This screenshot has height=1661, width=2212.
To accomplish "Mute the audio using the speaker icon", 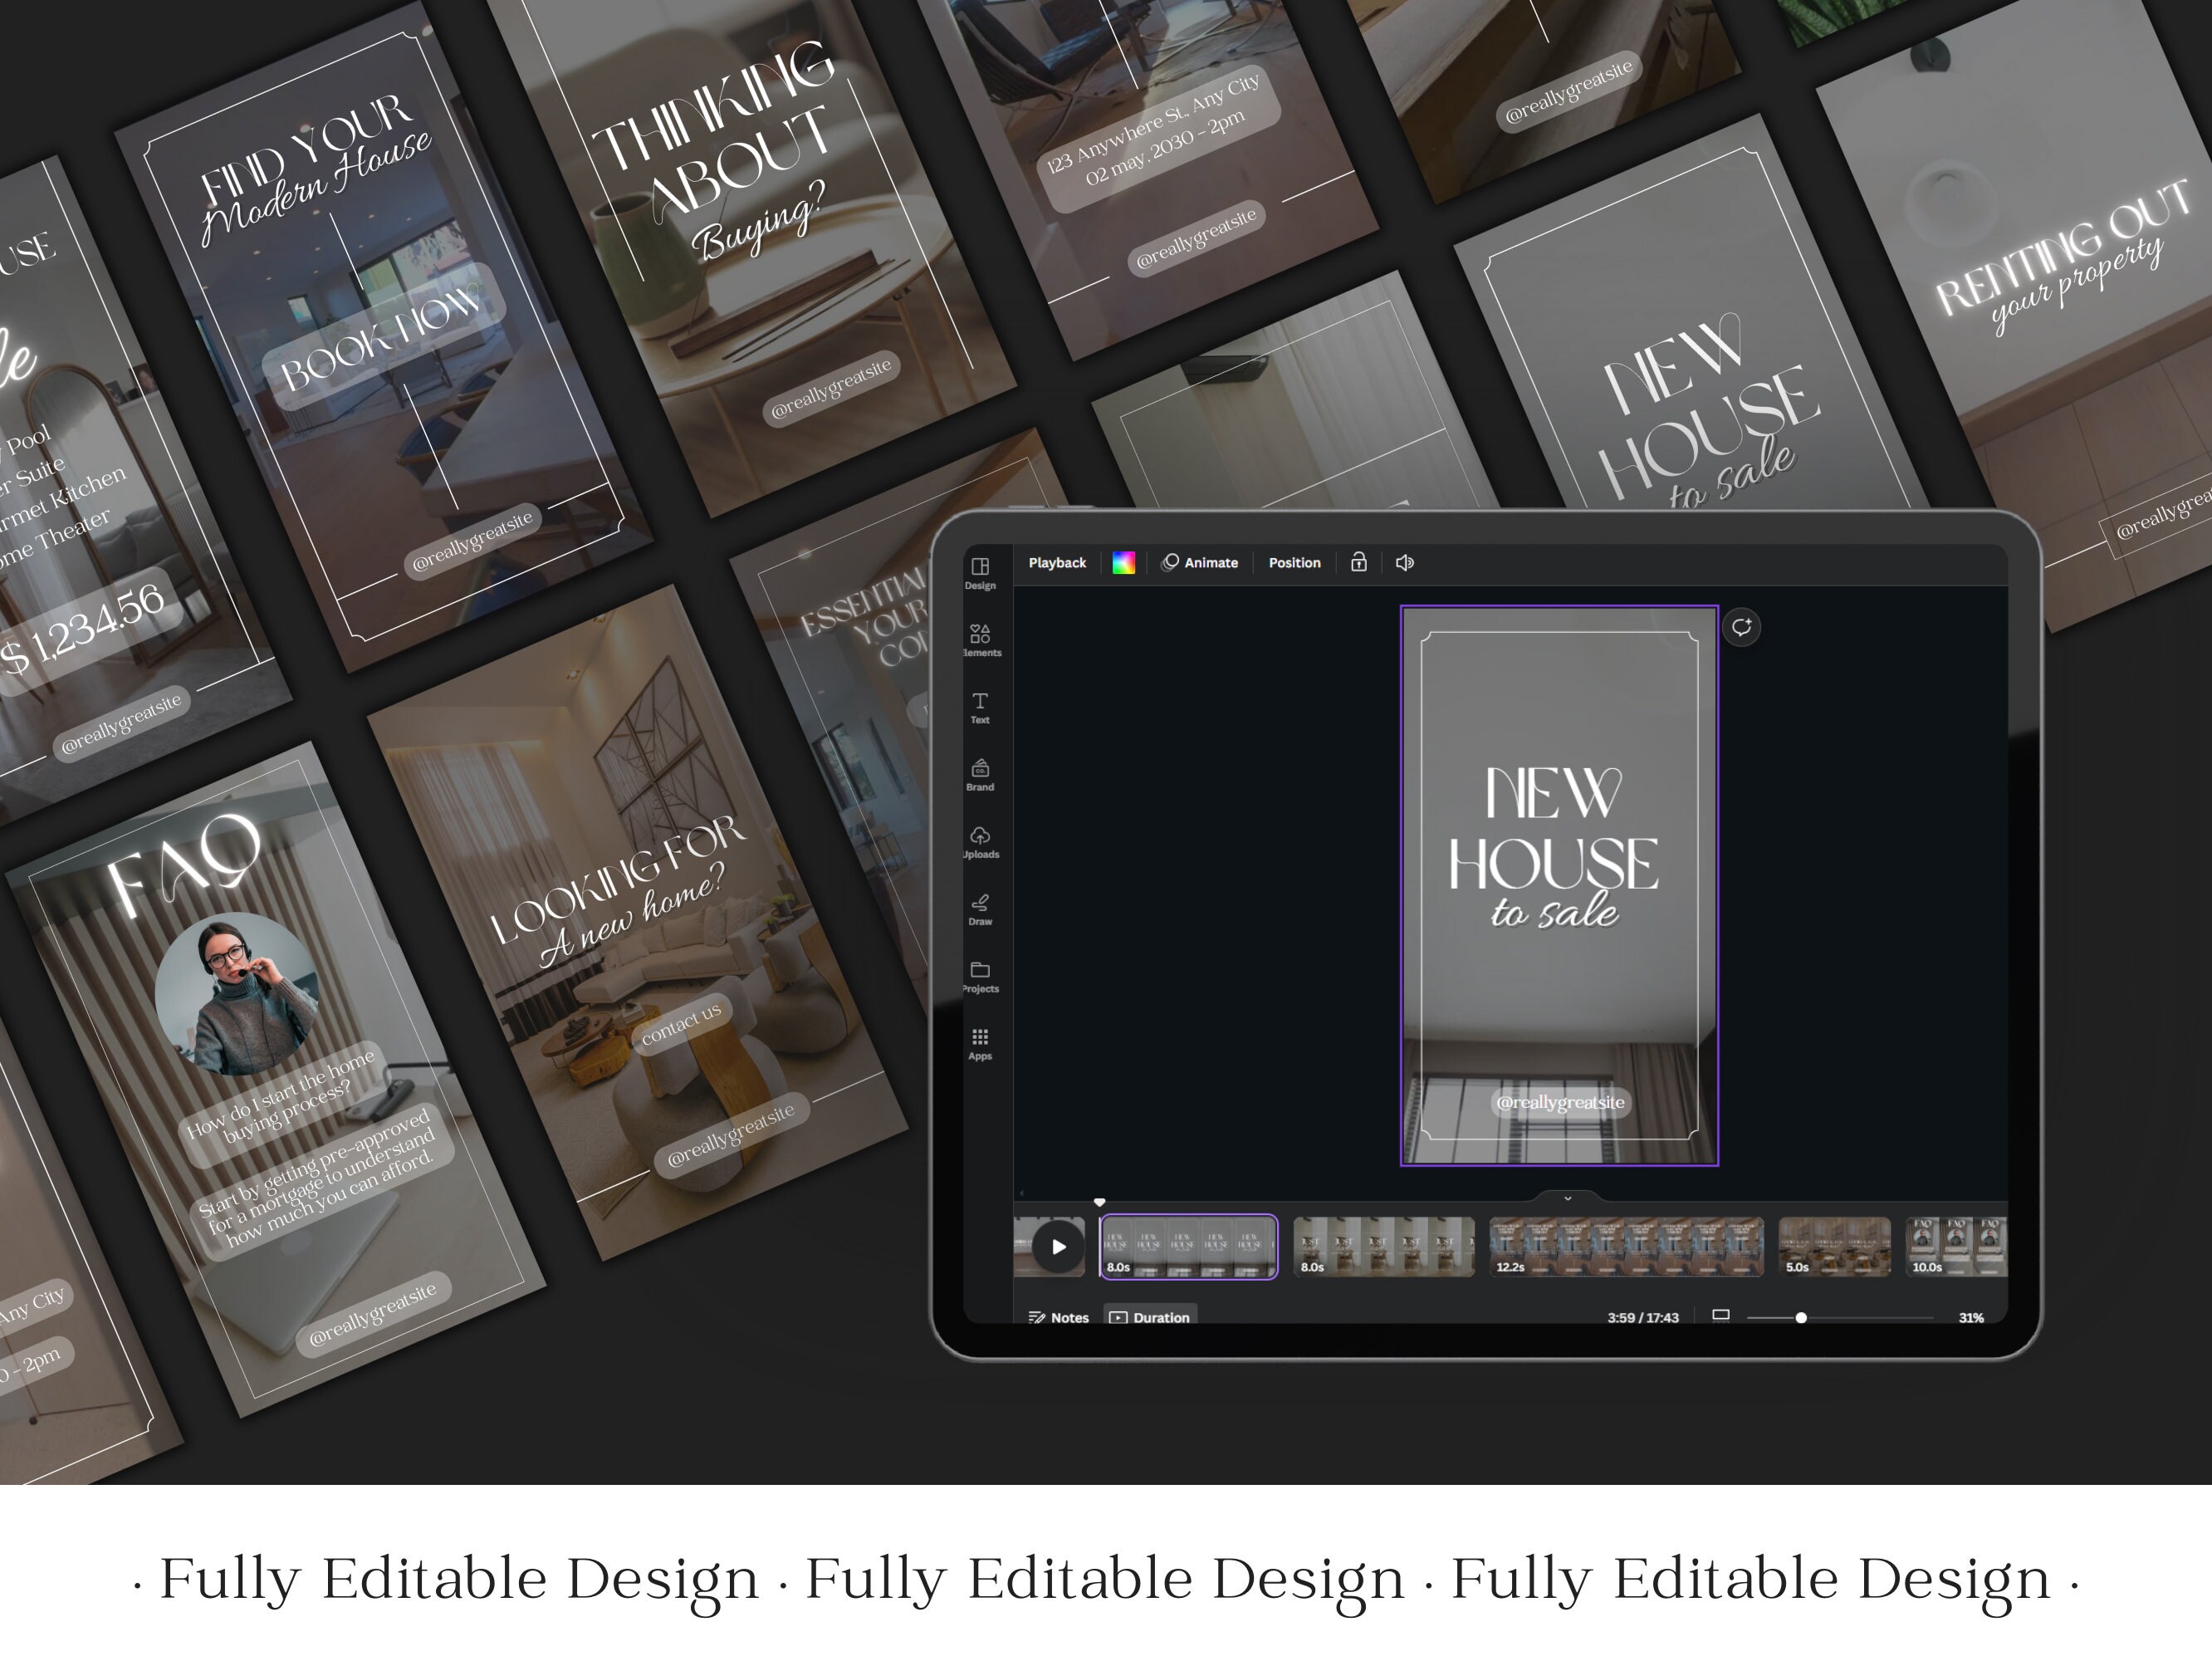I will (1406, 563).
